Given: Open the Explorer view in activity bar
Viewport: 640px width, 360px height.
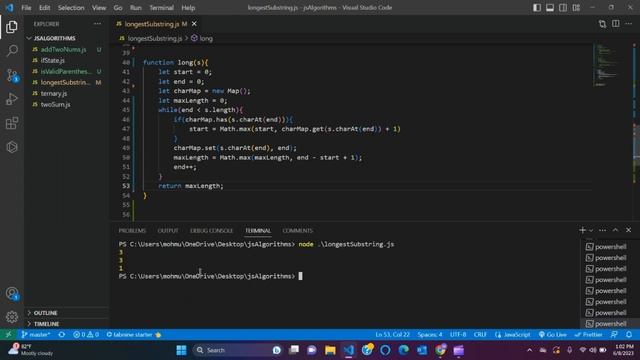Looking at the screenshot, I should click(x=12, y=27).
